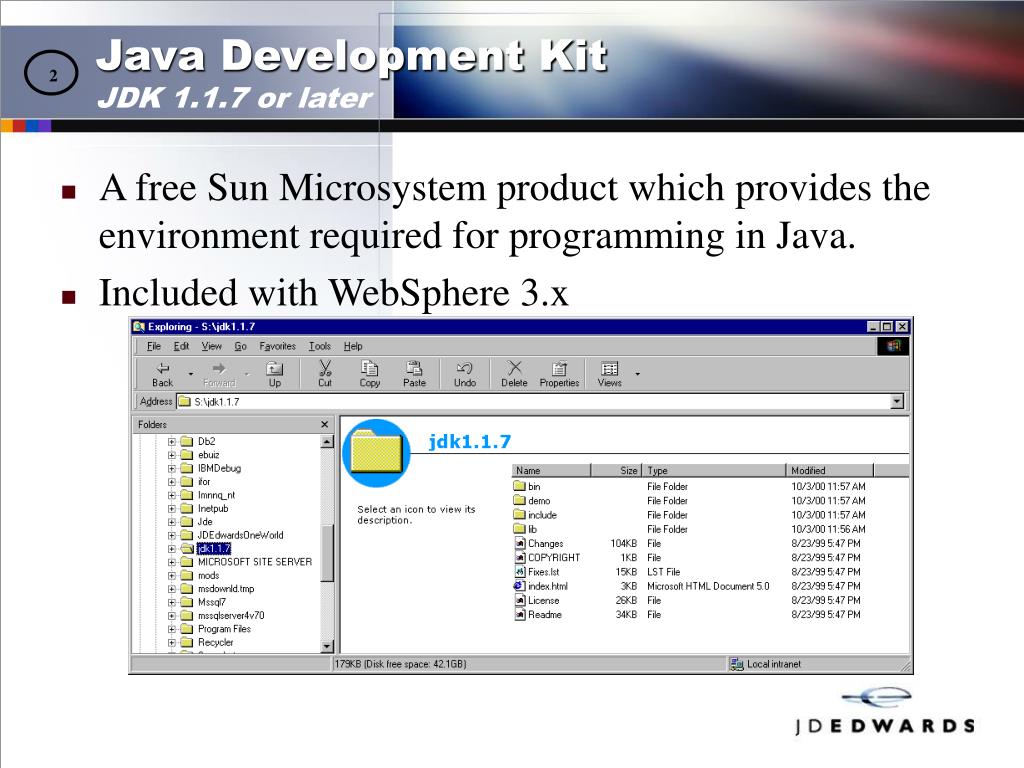This screenshot has height=768, width=1024.
Task: Click the Windows logo throbber icon
Action: [x=893, y=346]
